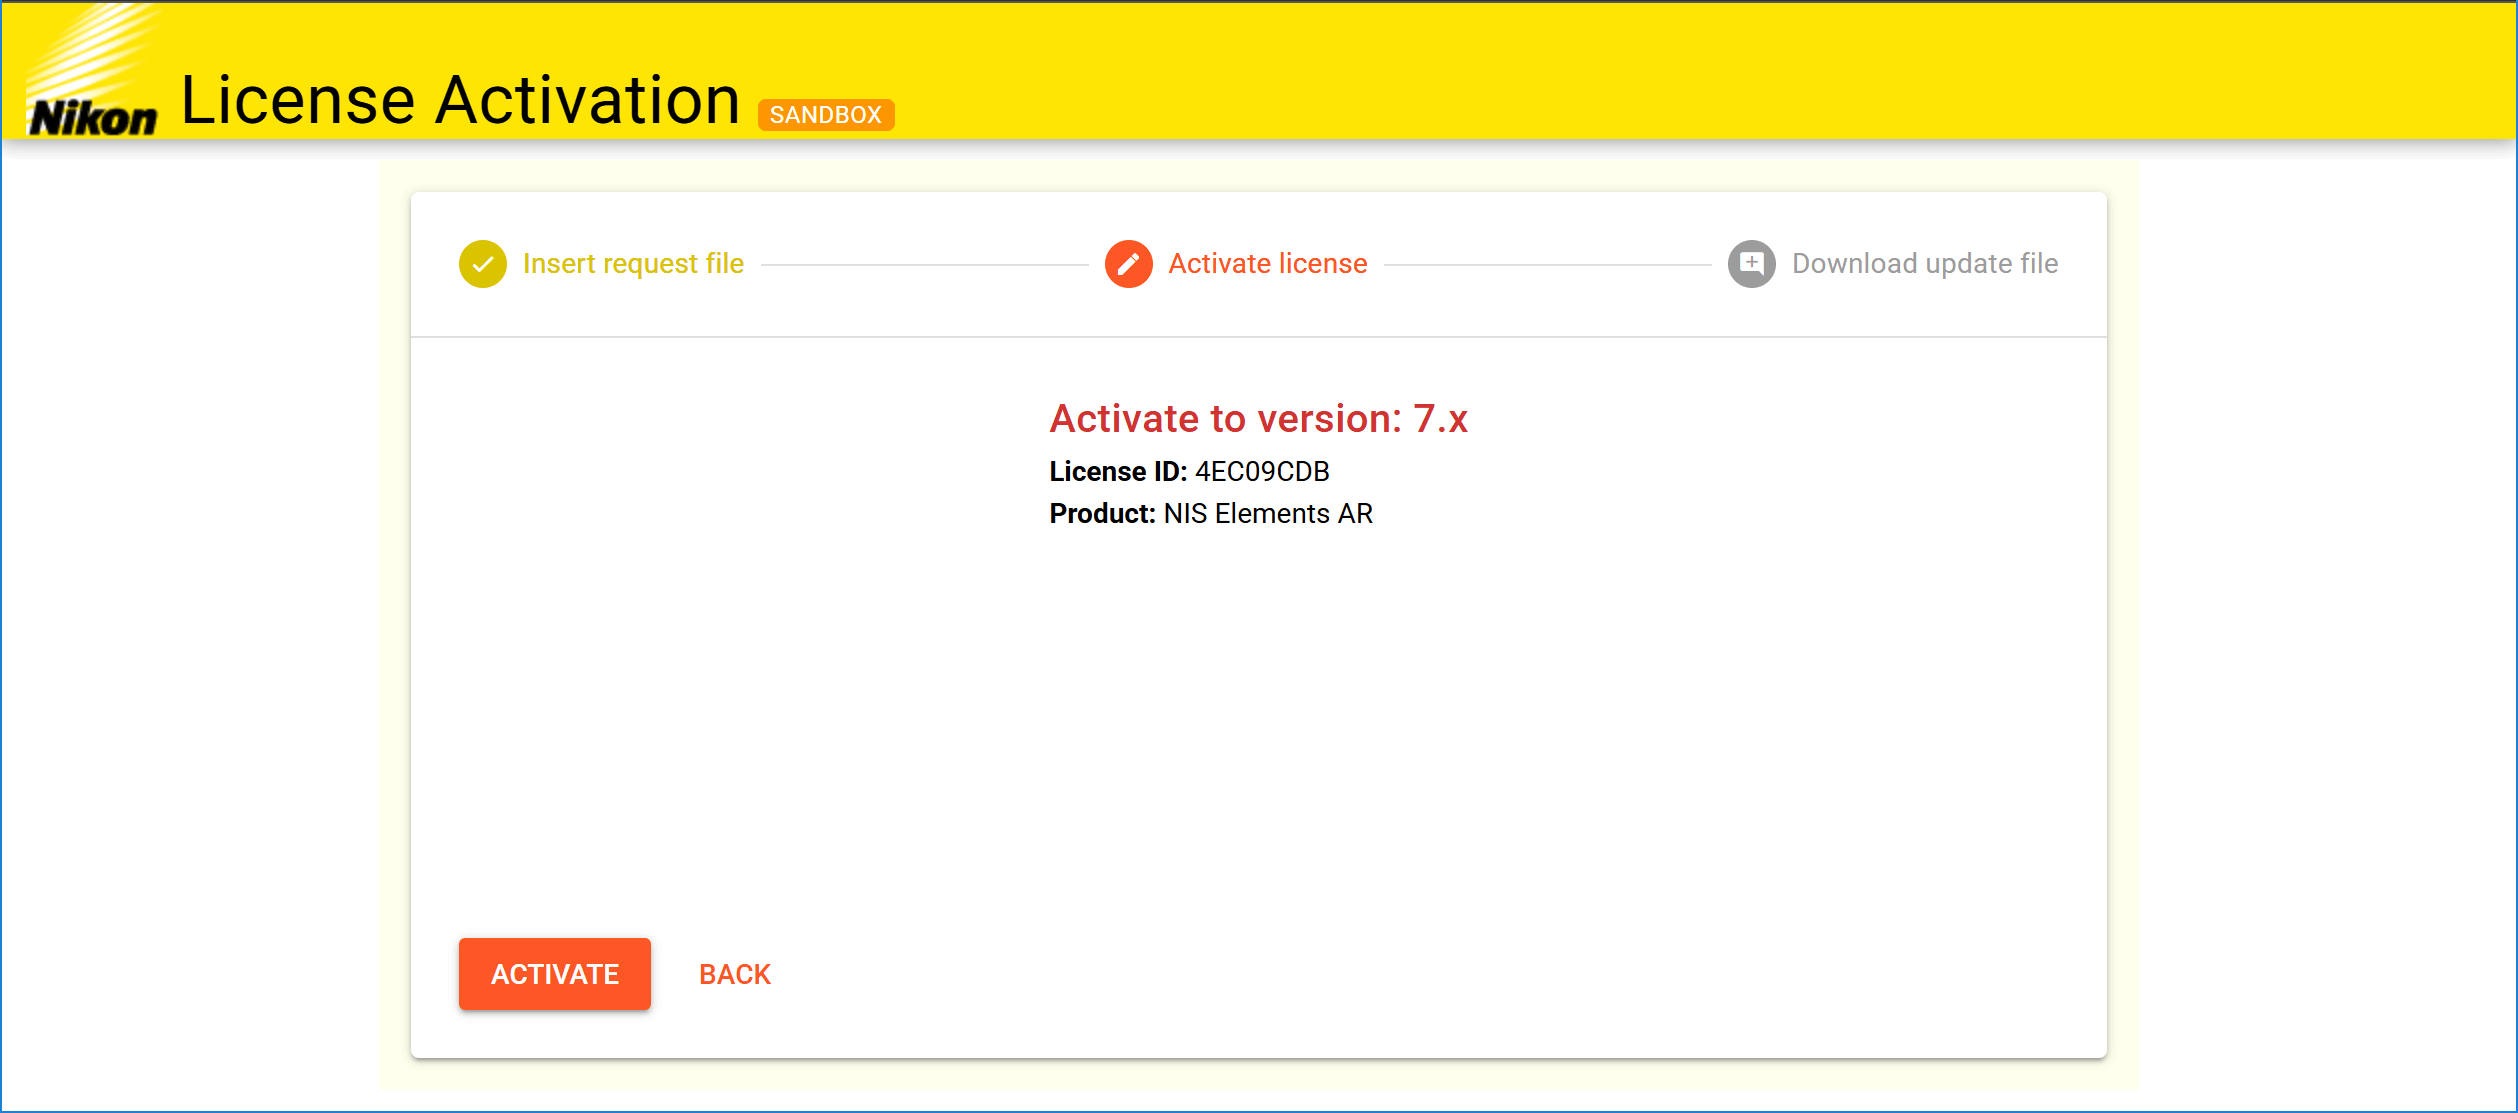
Task: Click the SANDBOX badge in the header
Action: click(826, 115)
